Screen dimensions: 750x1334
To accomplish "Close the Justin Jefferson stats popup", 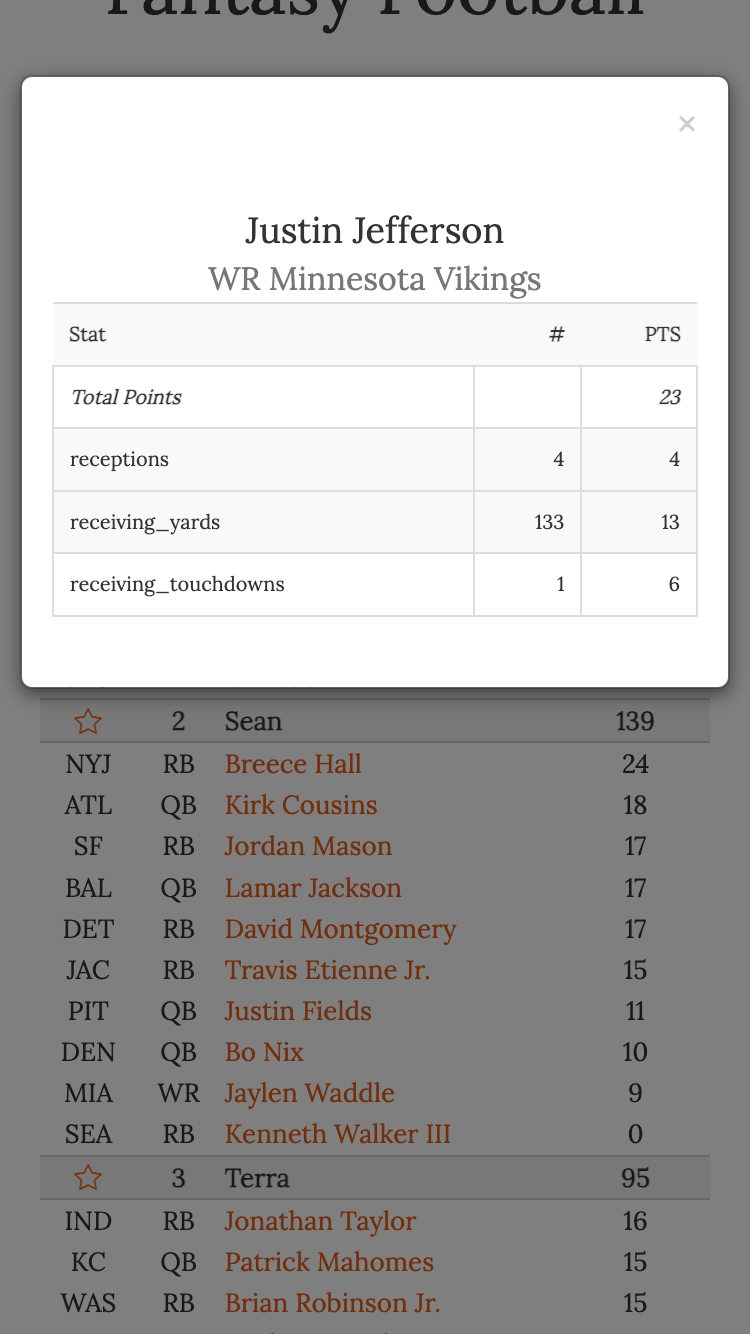I will (x=687, y=124).
